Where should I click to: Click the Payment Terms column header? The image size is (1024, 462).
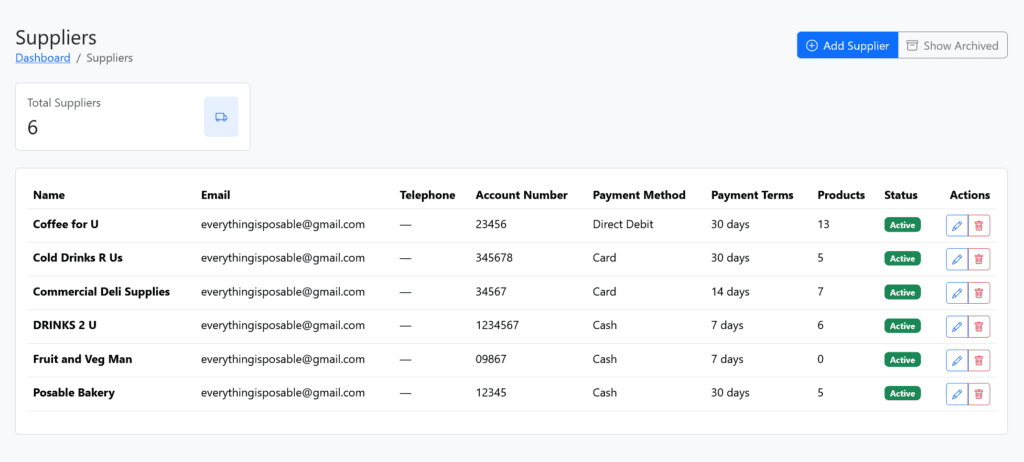click(x=752, y=195)
